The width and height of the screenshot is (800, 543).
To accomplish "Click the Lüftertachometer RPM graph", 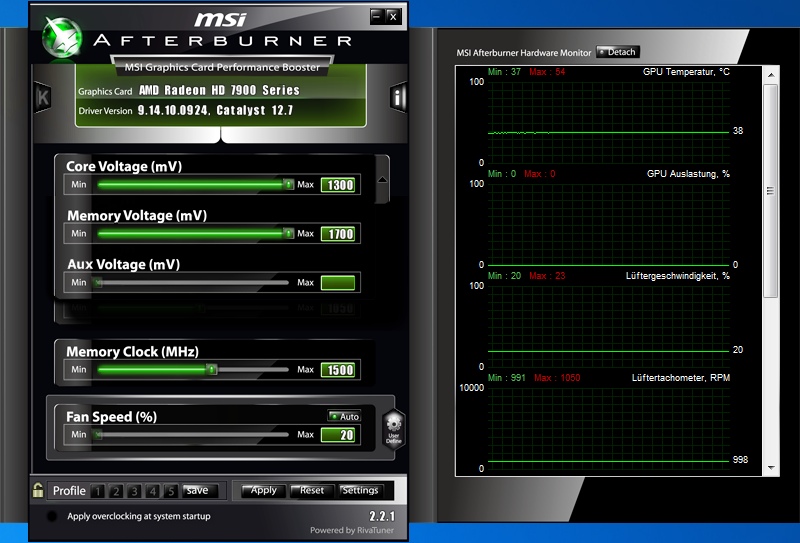I will point(608,429).
